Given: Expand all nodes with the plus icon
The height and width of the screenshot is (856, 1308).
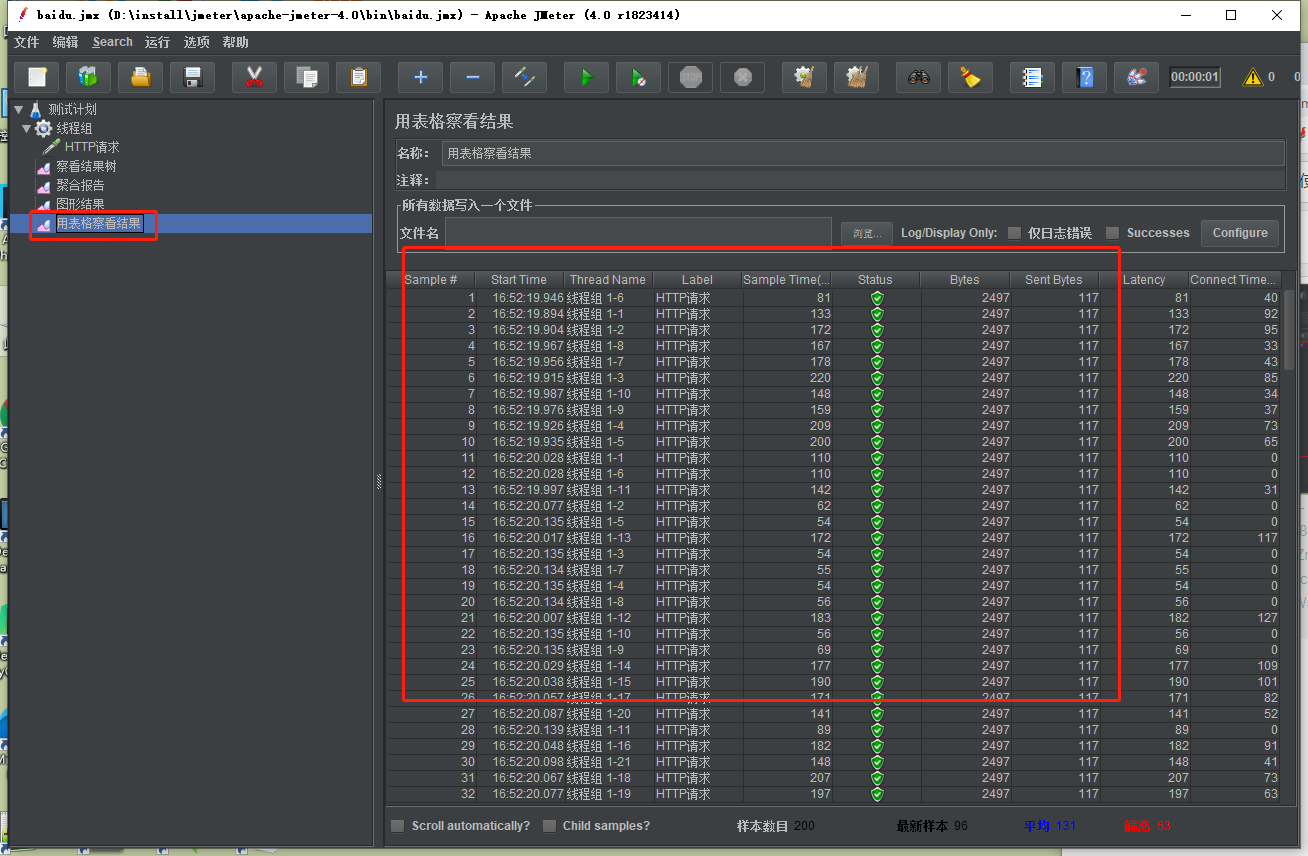Looking at the screenshot, I should click(x=420, y=77).
